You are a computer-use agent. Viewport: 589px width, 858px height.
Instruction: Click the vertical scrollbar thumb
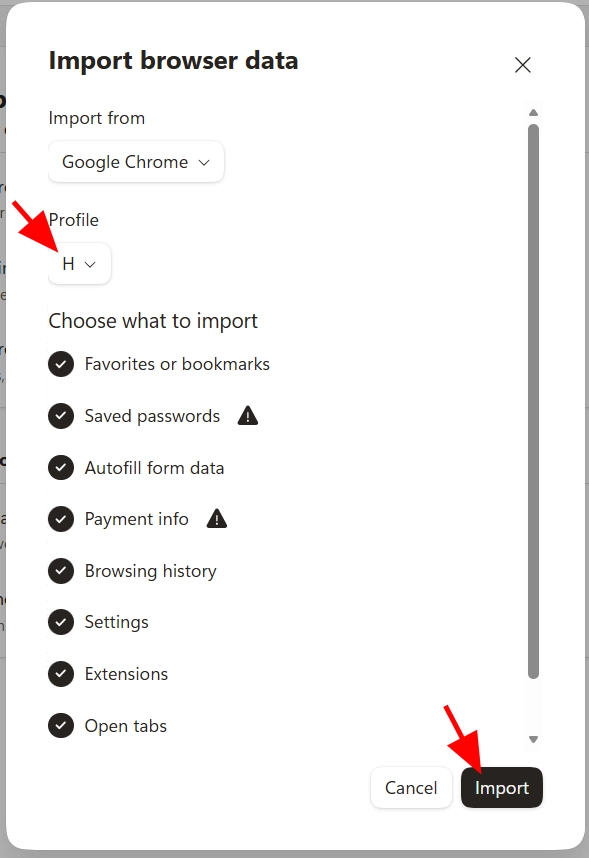pos(533,402)
